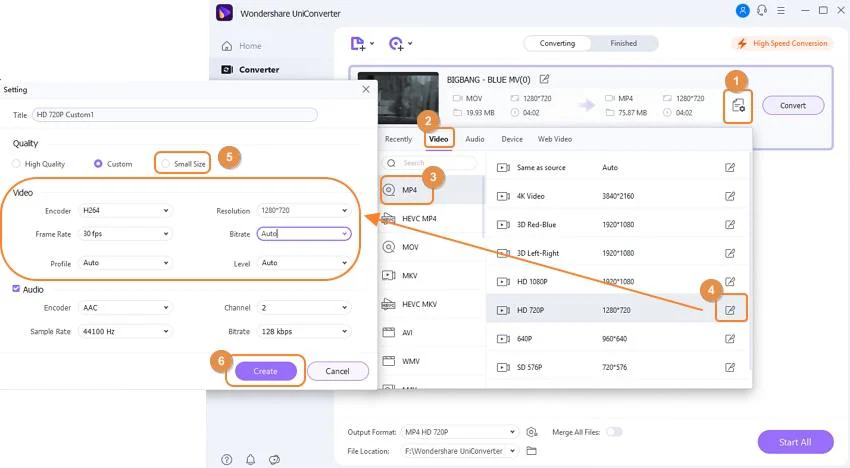The image size is (850, 468).
Task: Switch to the Finished tab
Action: click(x=623, y=43)
